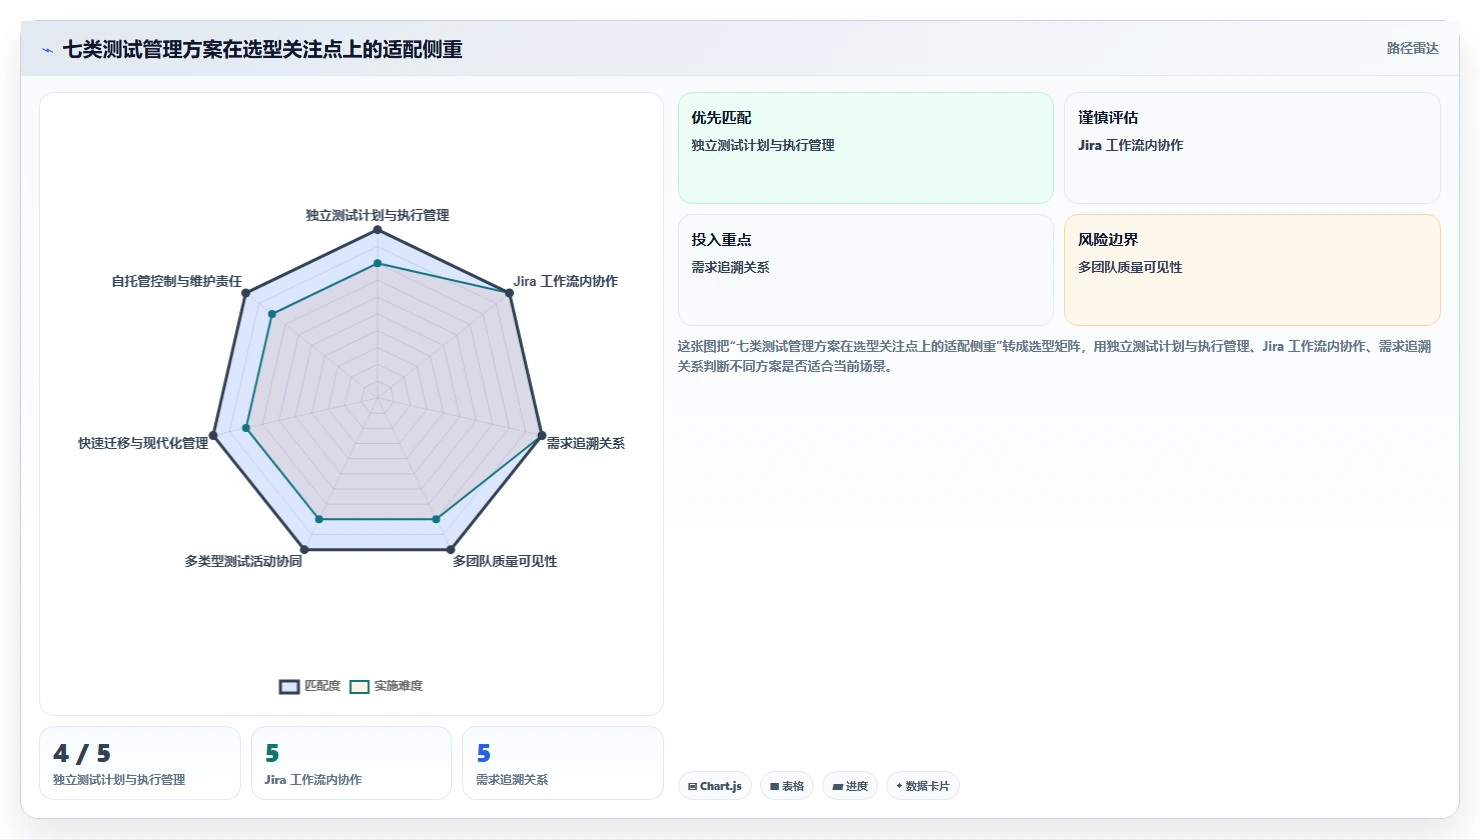Click the outer data point at 多类型测试活动协同
The height and width of the screenshot is (840, 1480).
(305, 549)
